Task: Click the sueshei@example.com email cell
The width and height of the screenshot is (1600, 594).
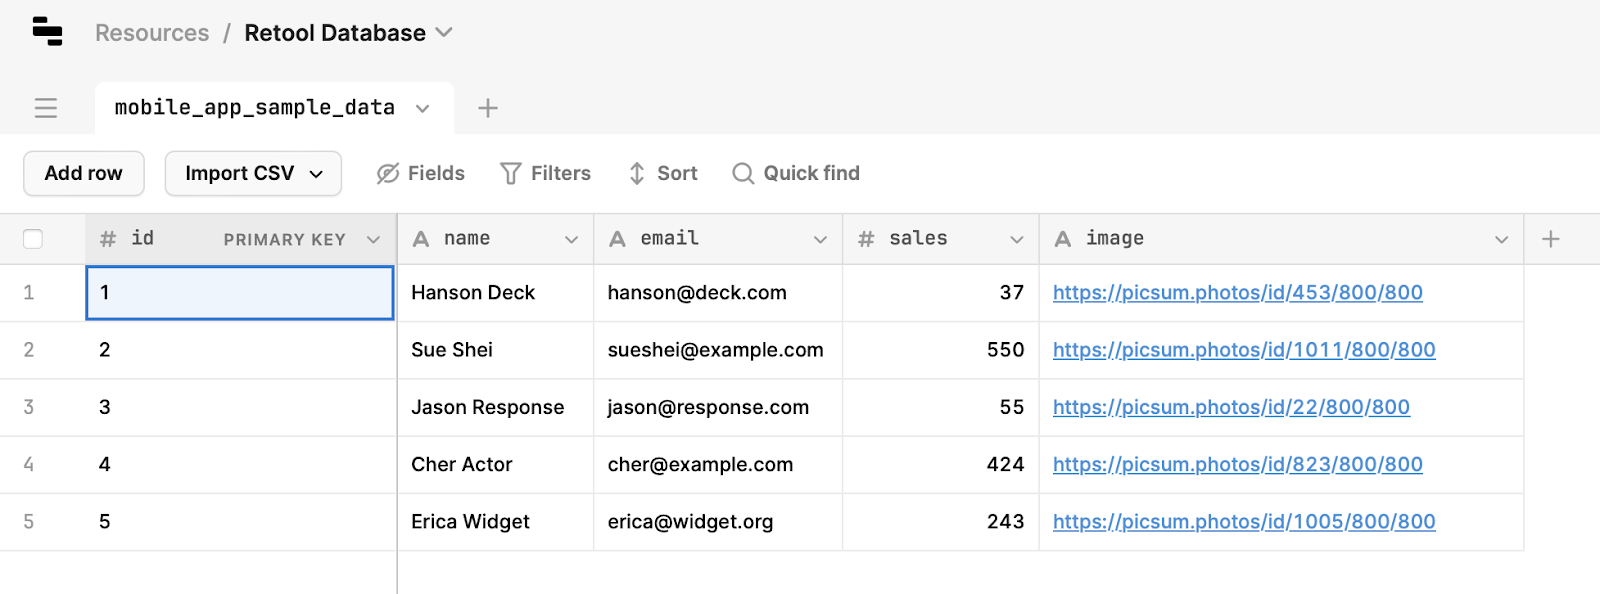Action: 716,350
